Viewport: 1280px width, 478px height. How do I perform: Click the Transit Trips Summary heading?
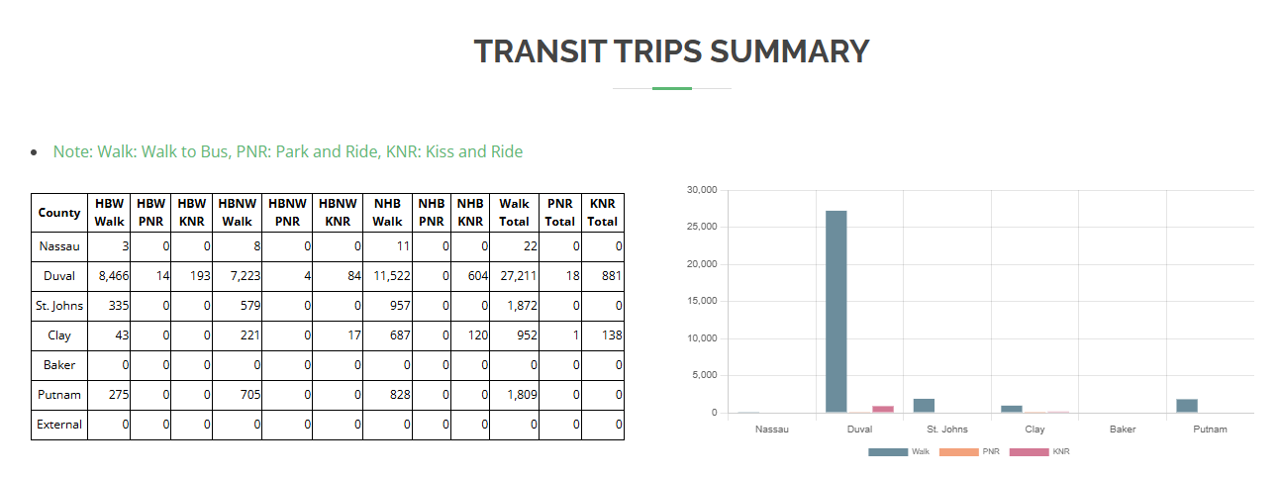tap(672, 51)
